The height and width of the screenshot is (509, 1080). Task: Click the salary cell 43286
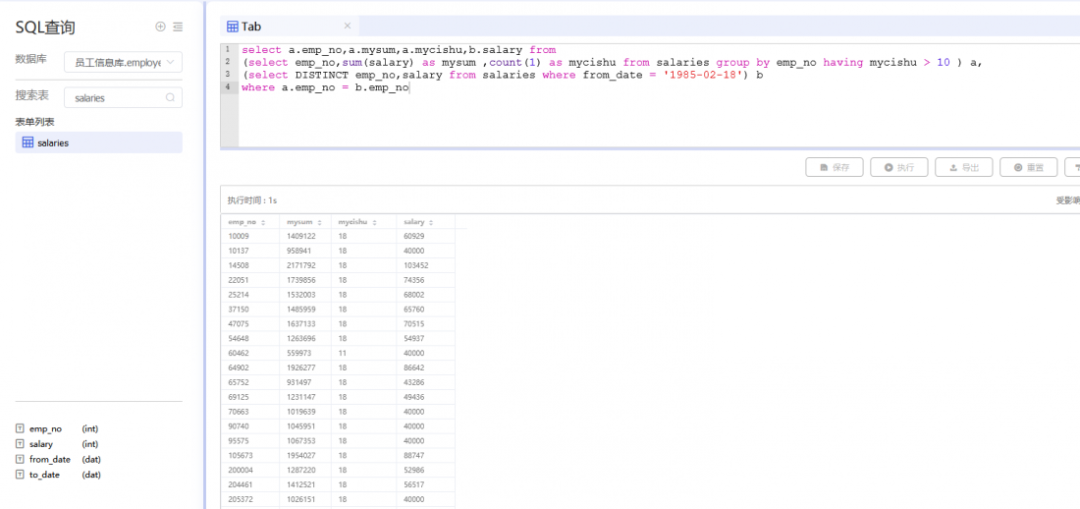(426, 383)
